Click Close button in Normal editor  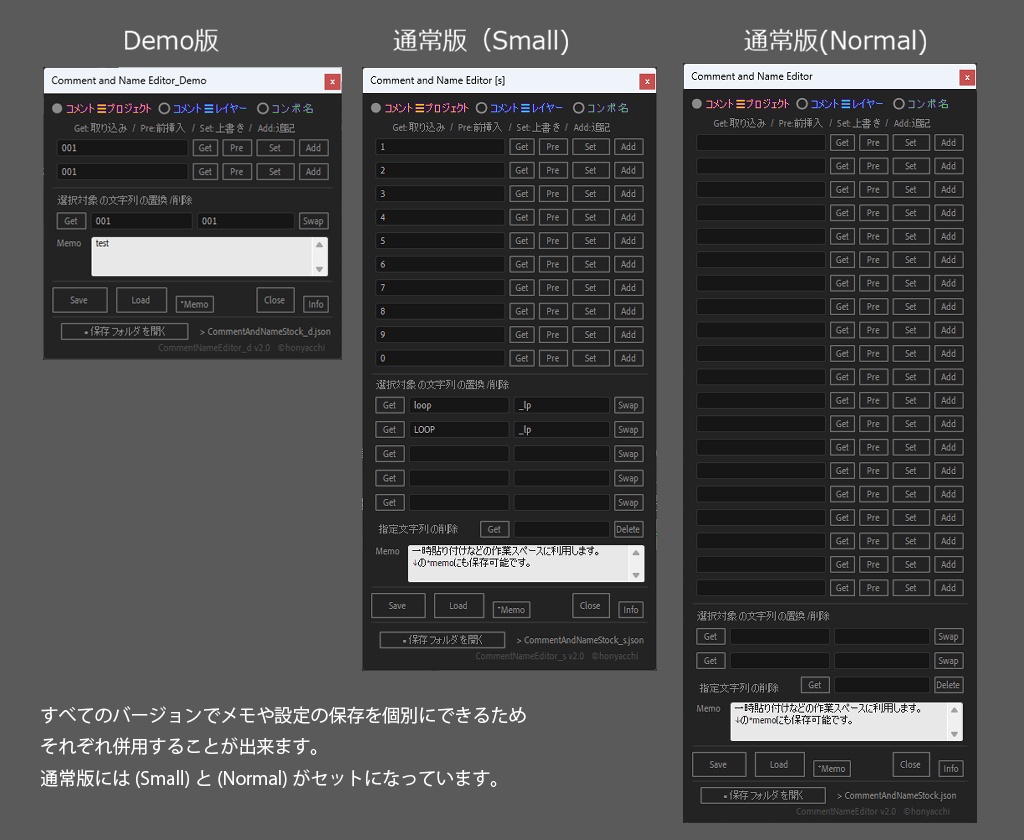[911, 764]
